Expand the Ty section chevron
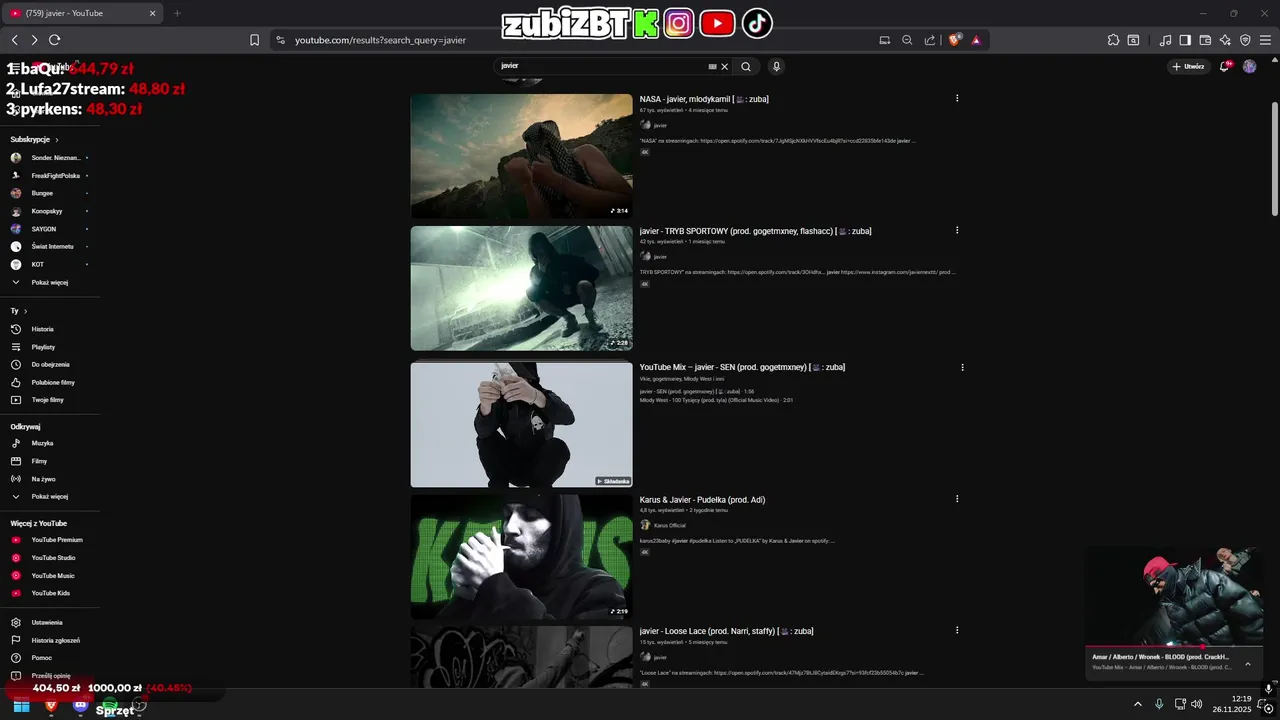The height and width of the screenshot is (720, 1280). click(25, 311)
